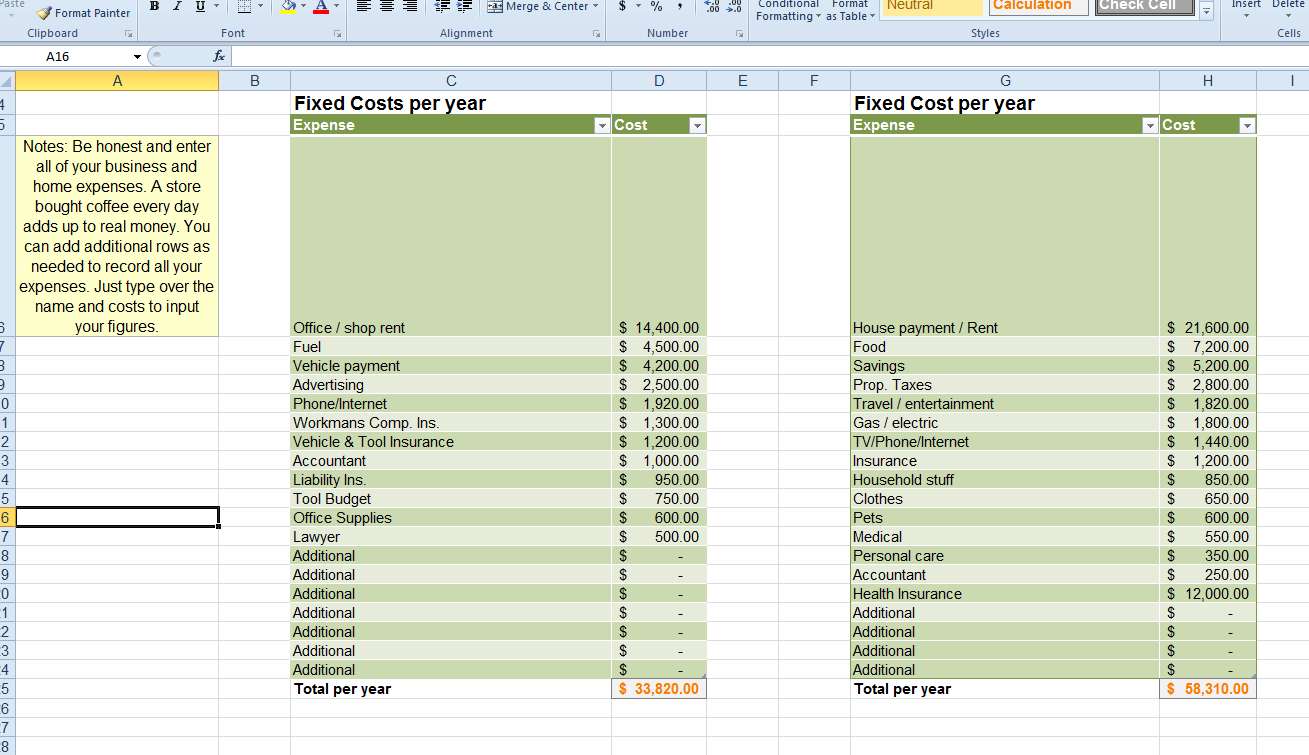Select the 'Lawyer' expense cell
The image size is (1309, 755).
[x=451, y=537]
